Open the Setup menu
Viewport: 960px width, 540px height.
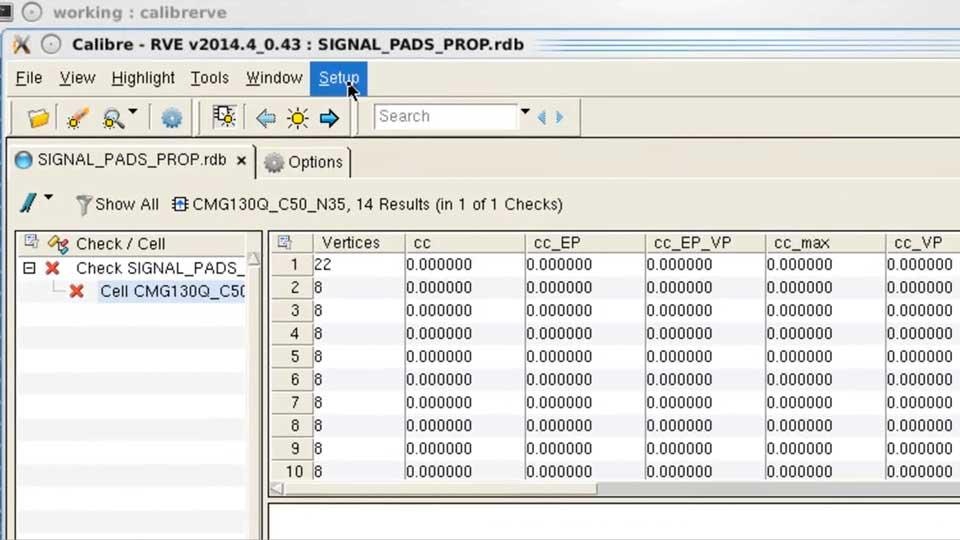pyautogui.click(x=339, y=78)
